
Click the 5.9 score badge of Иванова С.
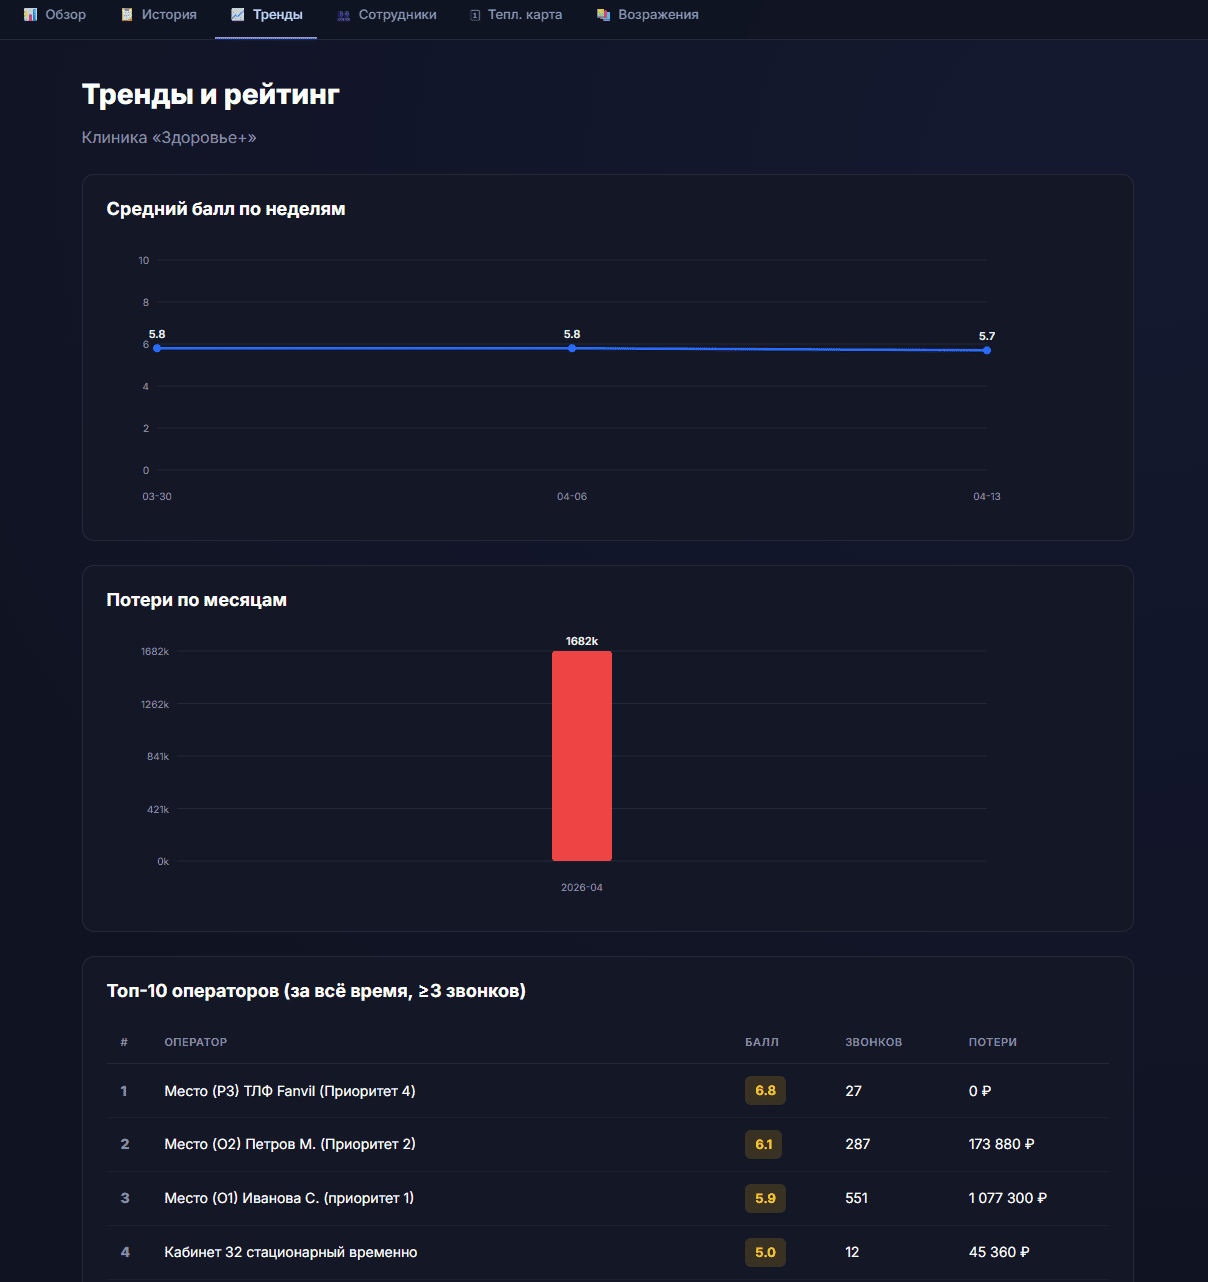(765, 1198)
